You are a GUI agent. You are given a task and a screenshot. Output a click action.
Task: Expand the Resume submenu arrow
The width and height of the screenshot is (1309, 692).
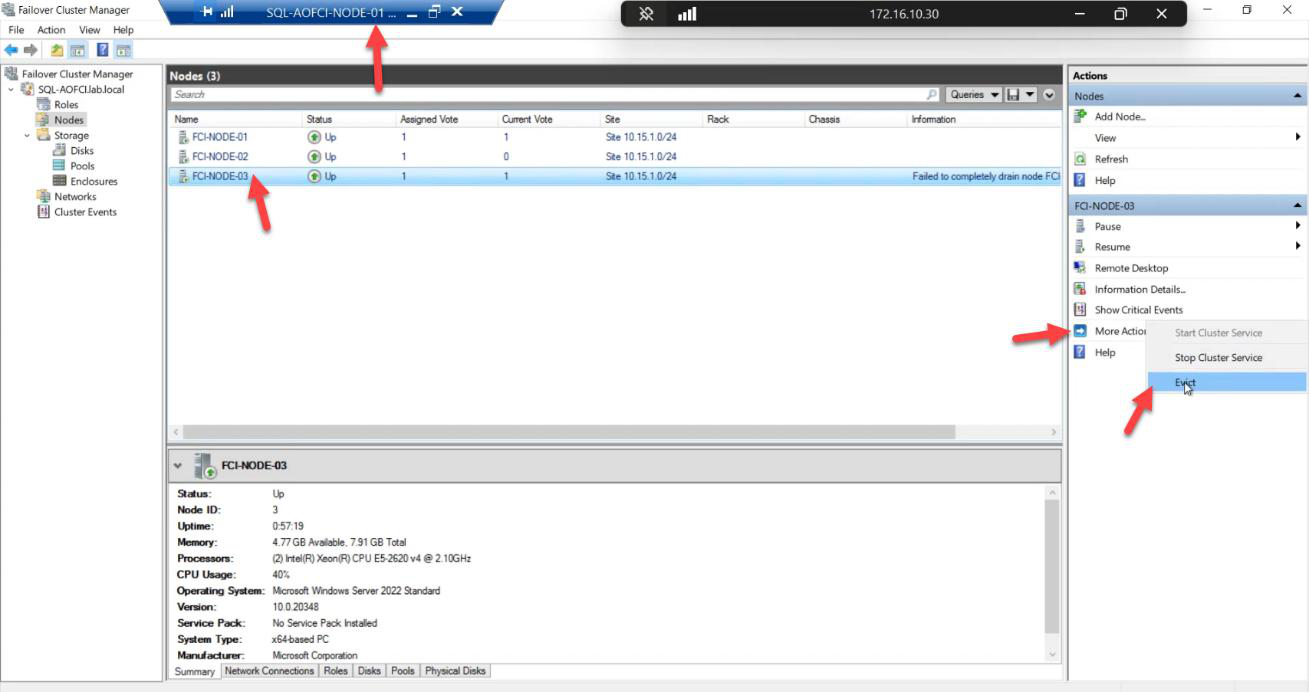coord(1298,246)
